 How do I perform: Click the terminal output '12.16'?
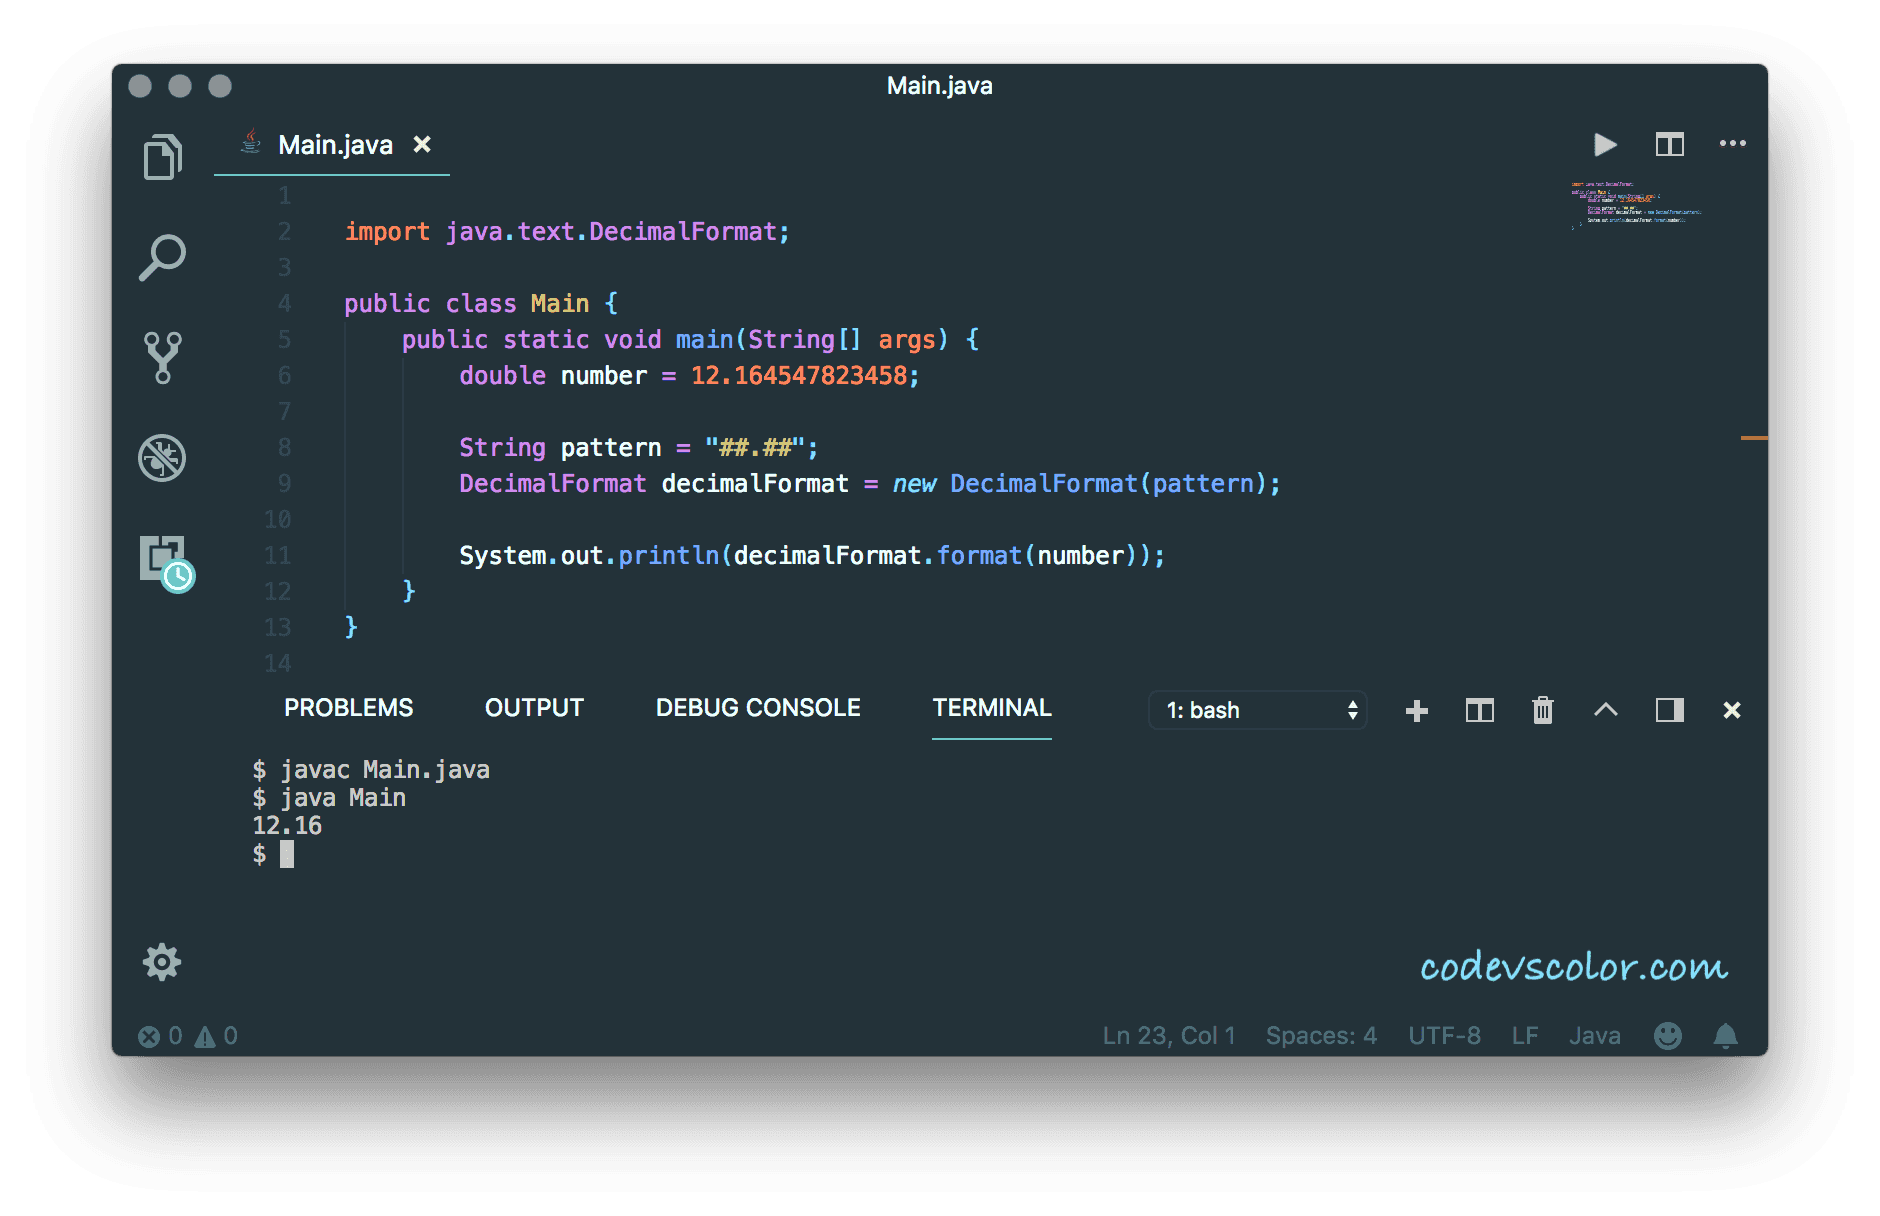[287, 826]
